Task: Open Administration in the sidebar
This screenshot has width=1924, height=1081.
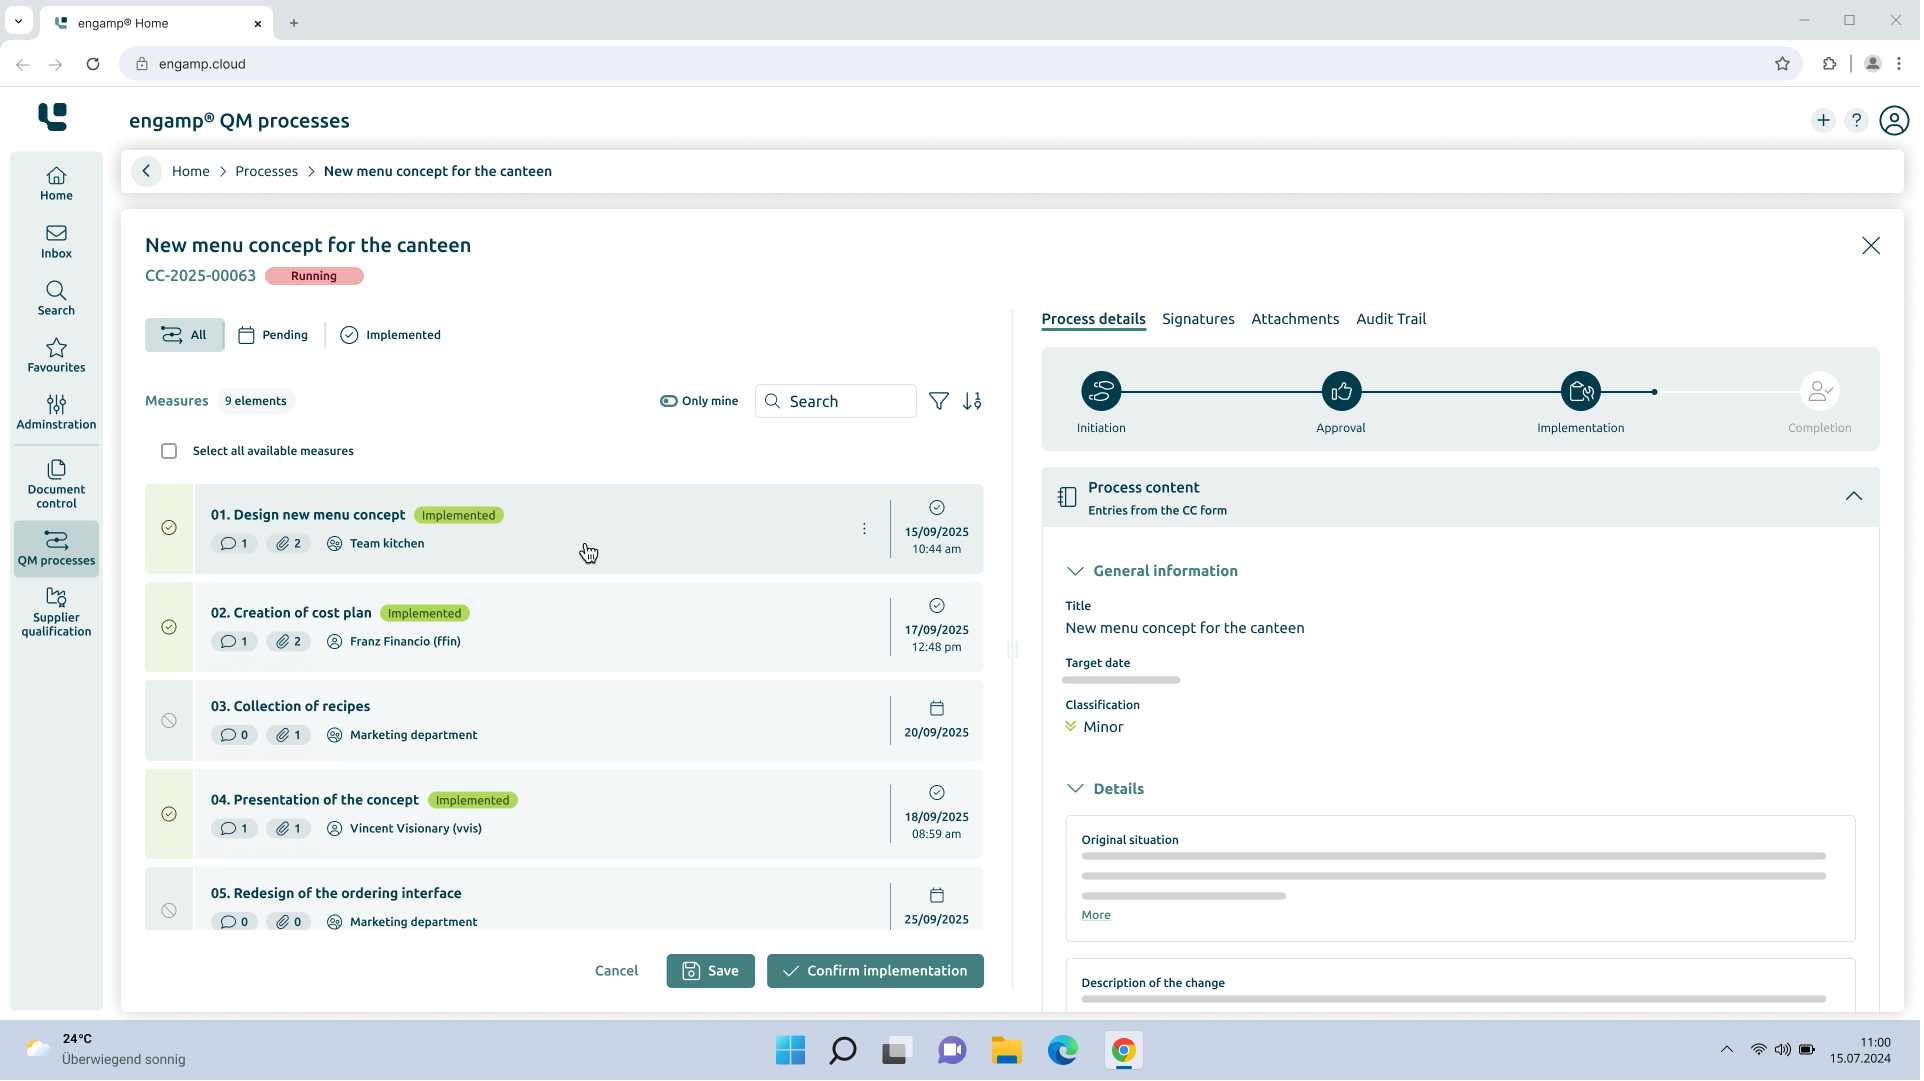Action: (56, 413)
